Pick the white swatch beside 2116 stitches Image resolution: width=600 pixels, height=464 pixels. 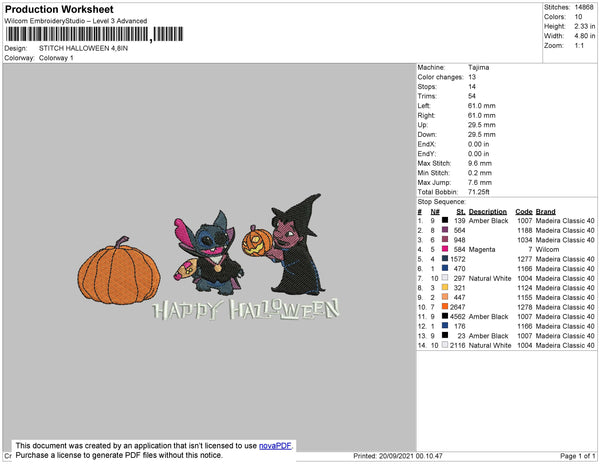(x=445, y=345)
